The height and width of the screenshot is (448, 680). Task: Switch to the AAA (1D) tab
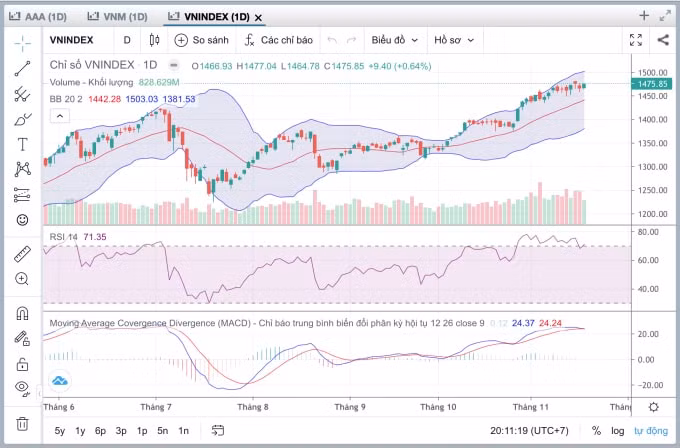click(38, 17)
